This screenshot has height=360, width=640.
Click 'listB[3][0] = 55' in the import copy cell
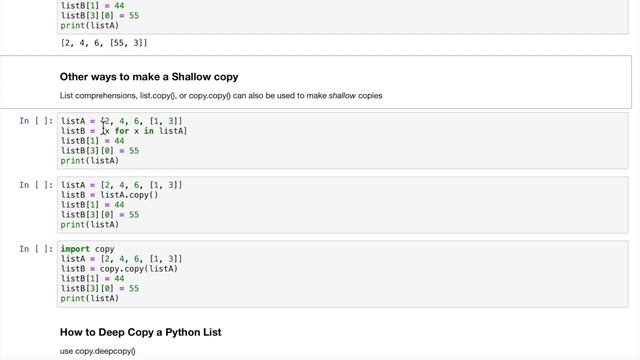100,289
